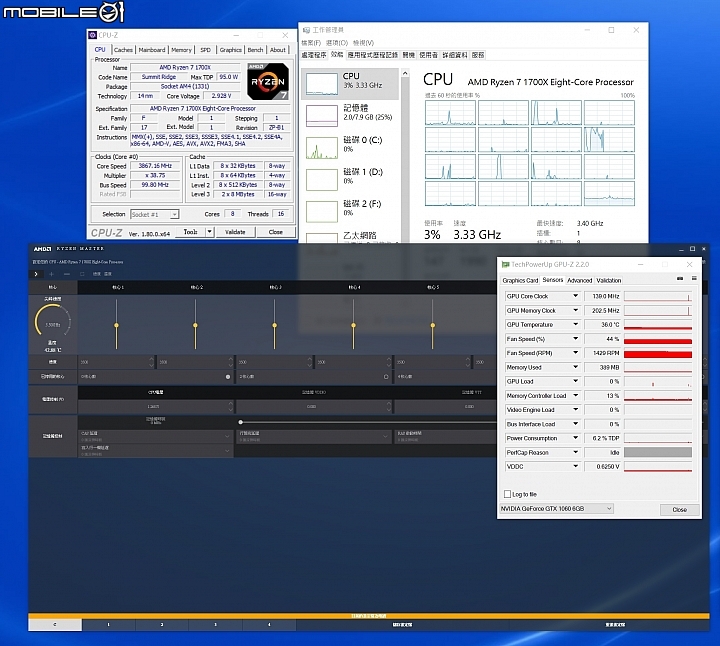Screen dimensions: 720x646
Task: Select Disk 0 (C:) thumbnail in Task Manager
Action: click(321, 148)
